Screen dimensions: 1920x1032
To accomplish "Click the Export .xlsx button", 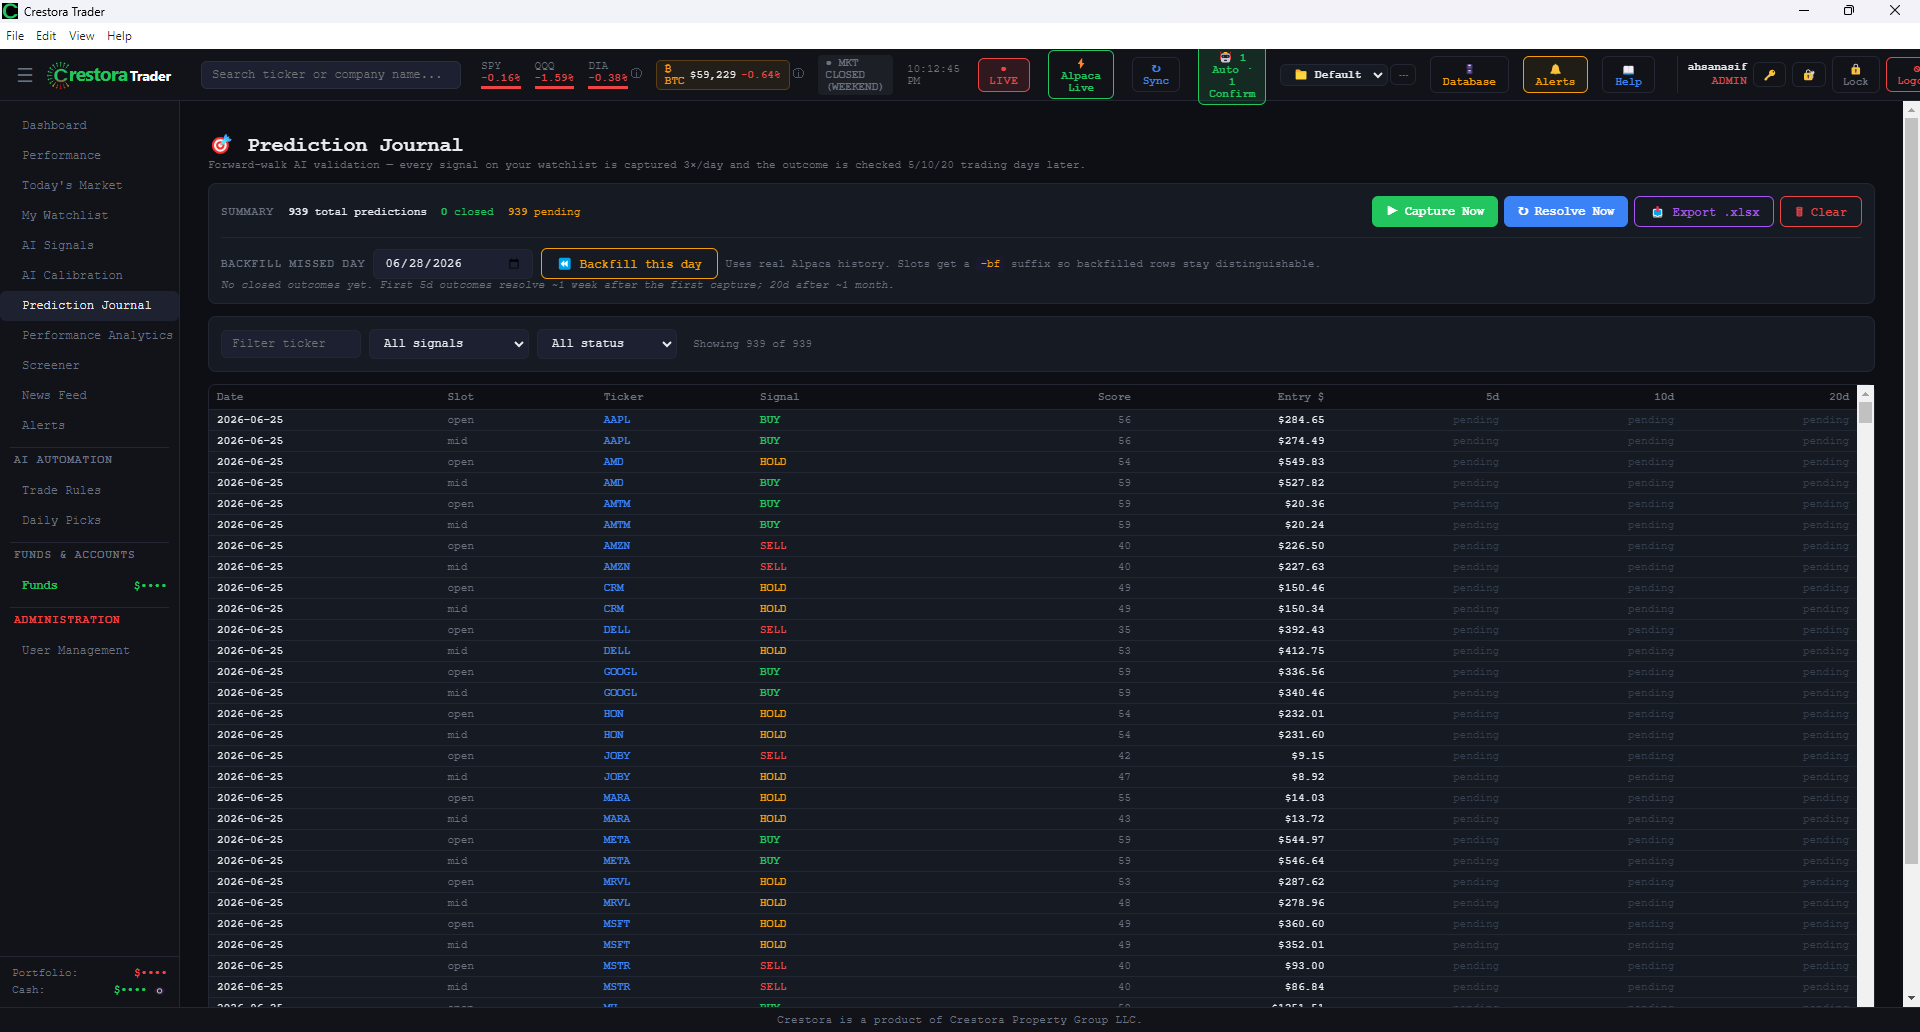I will point(1704,212).
